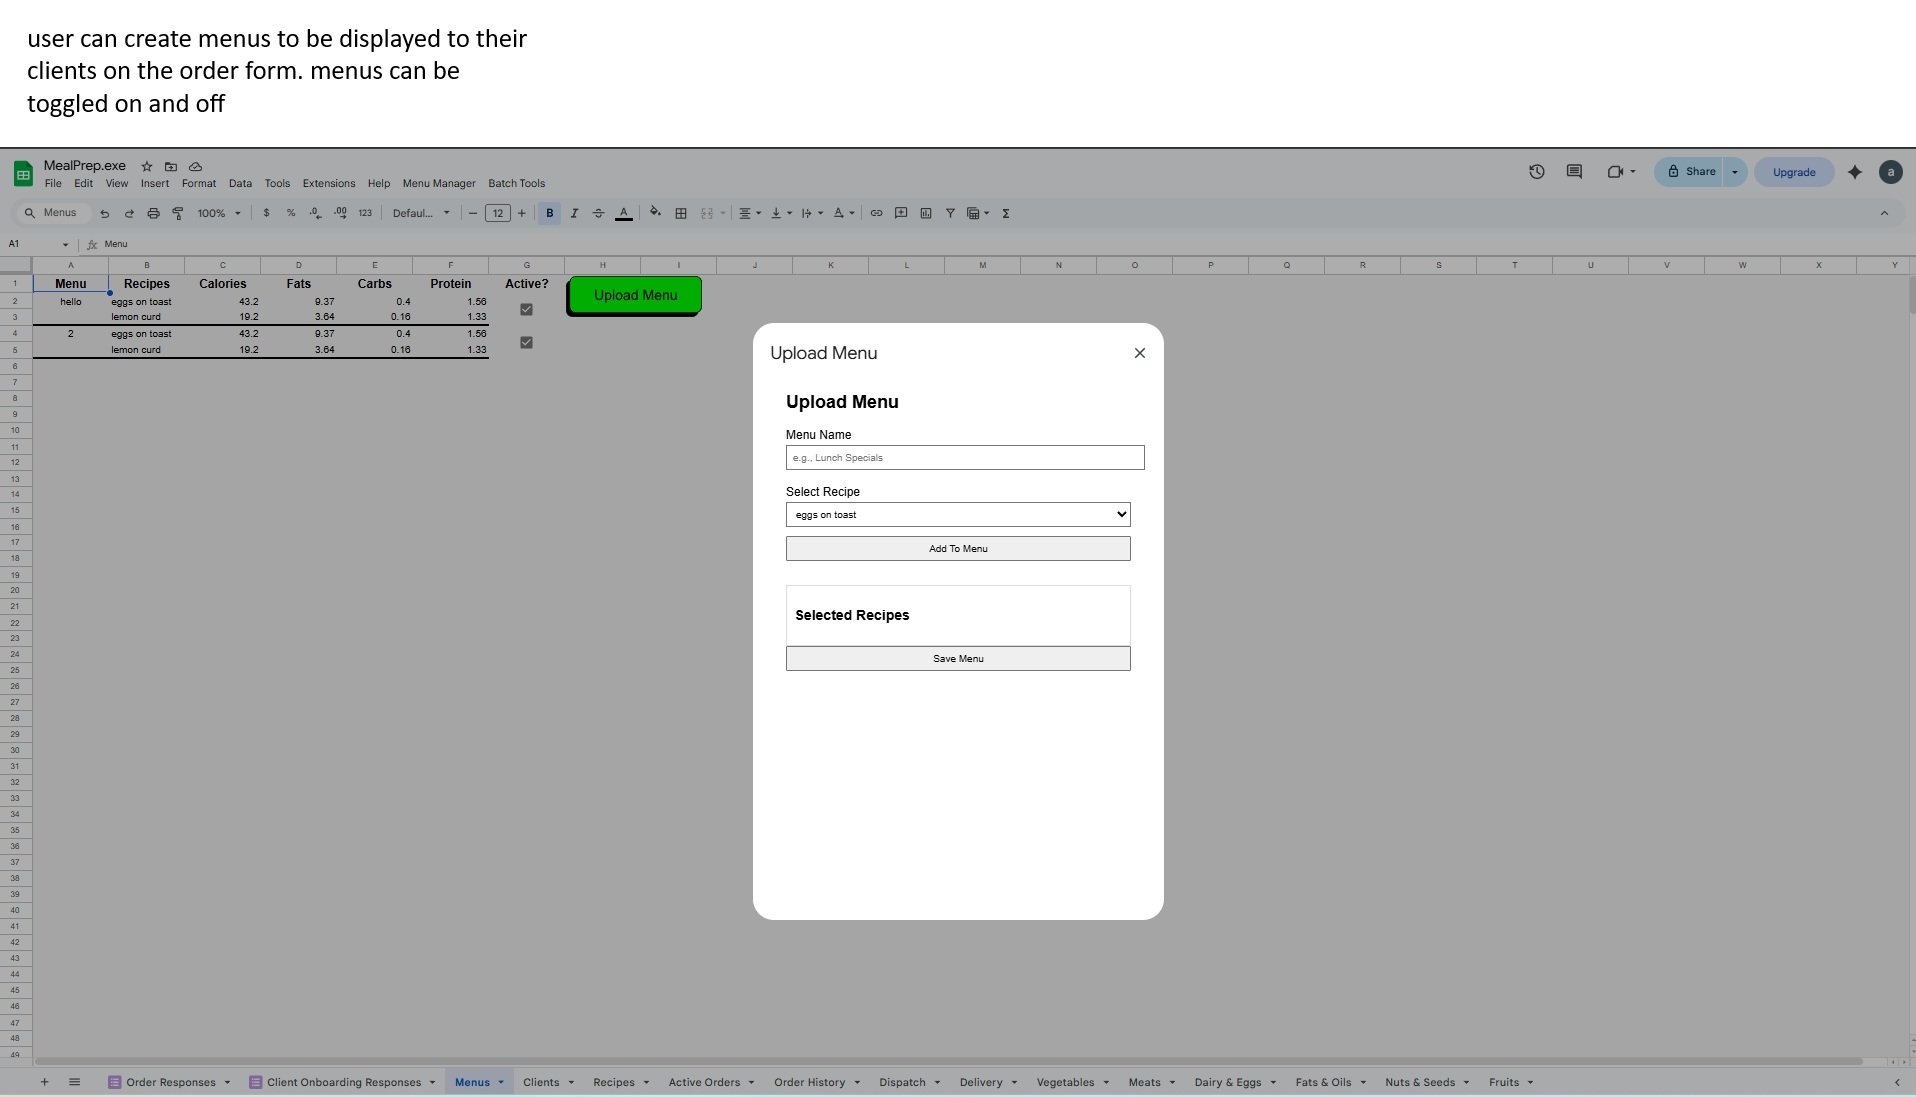Viewport: 1916px width, 1097px height.
Task: Open the comments panel icon
Action: coord(1574,172)
